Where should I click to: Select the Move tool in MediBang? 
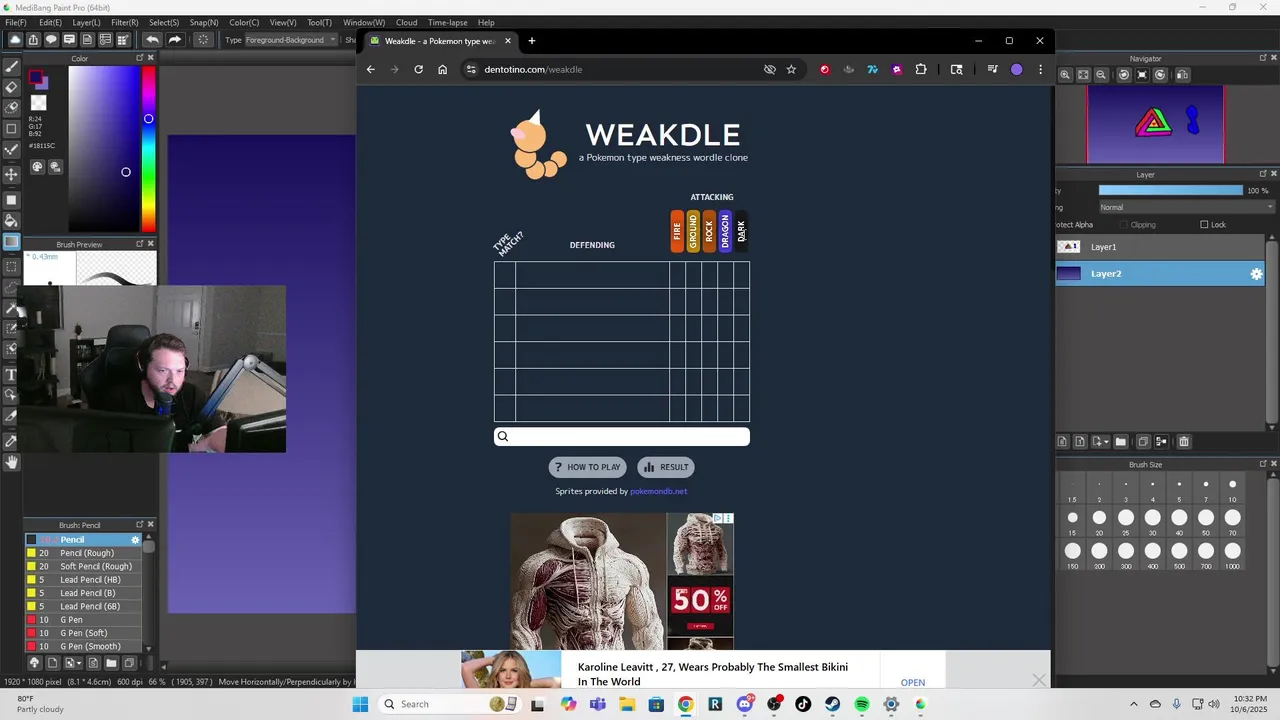[x=12, y=174]
